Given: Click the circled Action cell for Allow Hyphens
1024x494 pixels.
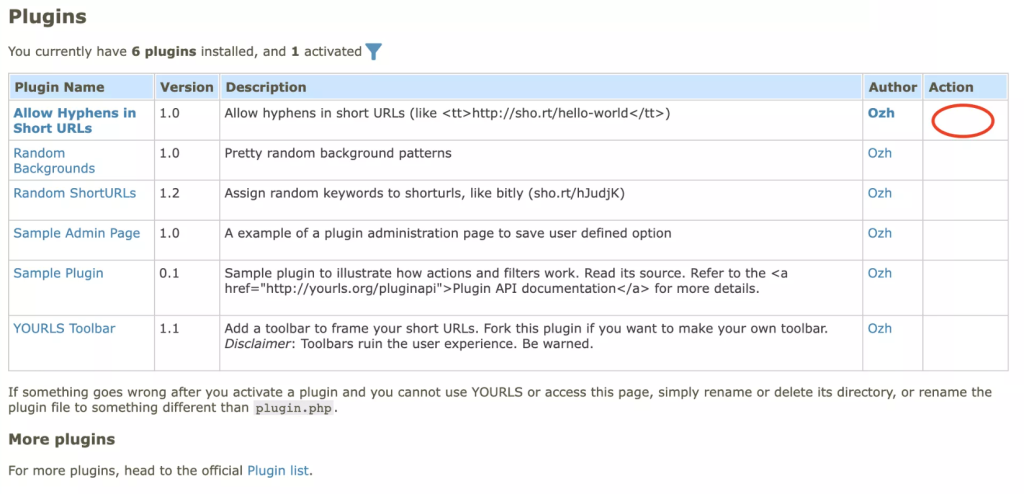Looking at the screenshot, I should (962, 121).
